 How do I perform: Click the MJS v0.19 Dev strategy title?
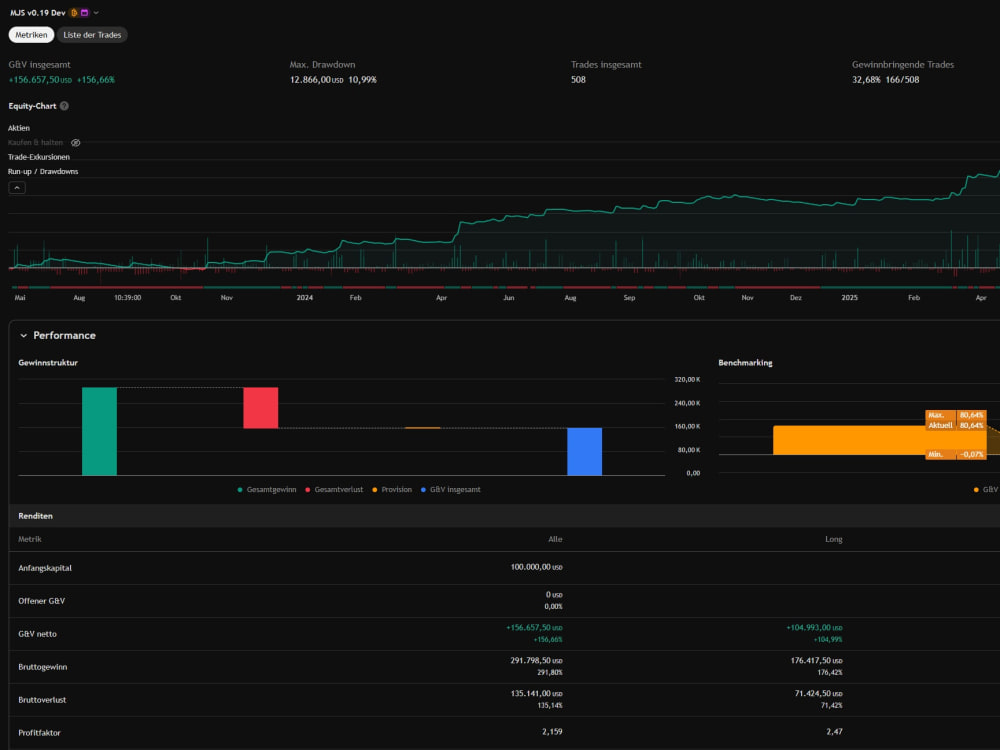click(x=38, y=13)
